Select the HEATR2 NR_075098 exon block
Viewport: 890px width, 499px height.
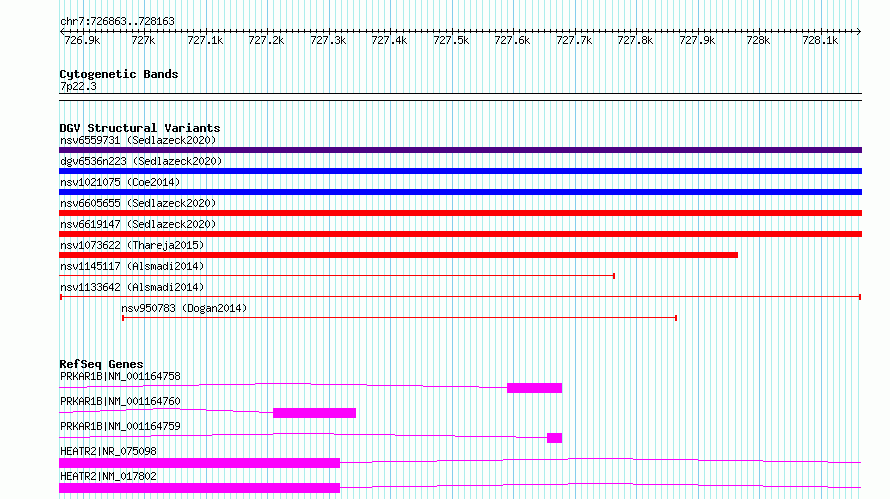tap(199, 463)
